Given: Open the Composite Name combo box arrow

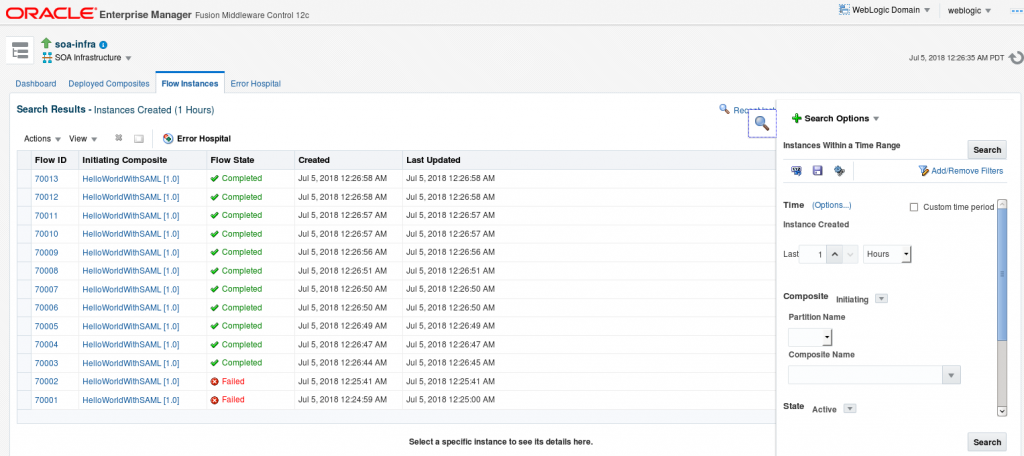Looking at the screenshot, I should click(951, 375).
